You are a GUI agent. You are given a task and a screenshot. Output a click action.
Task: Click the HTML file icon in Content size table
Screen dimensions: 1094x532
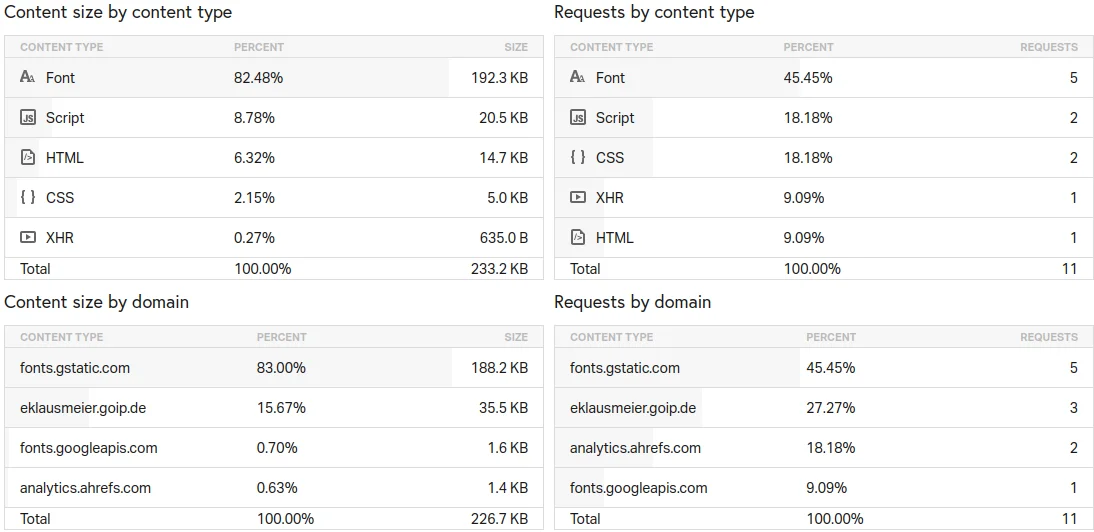click(x=28, y=157)
